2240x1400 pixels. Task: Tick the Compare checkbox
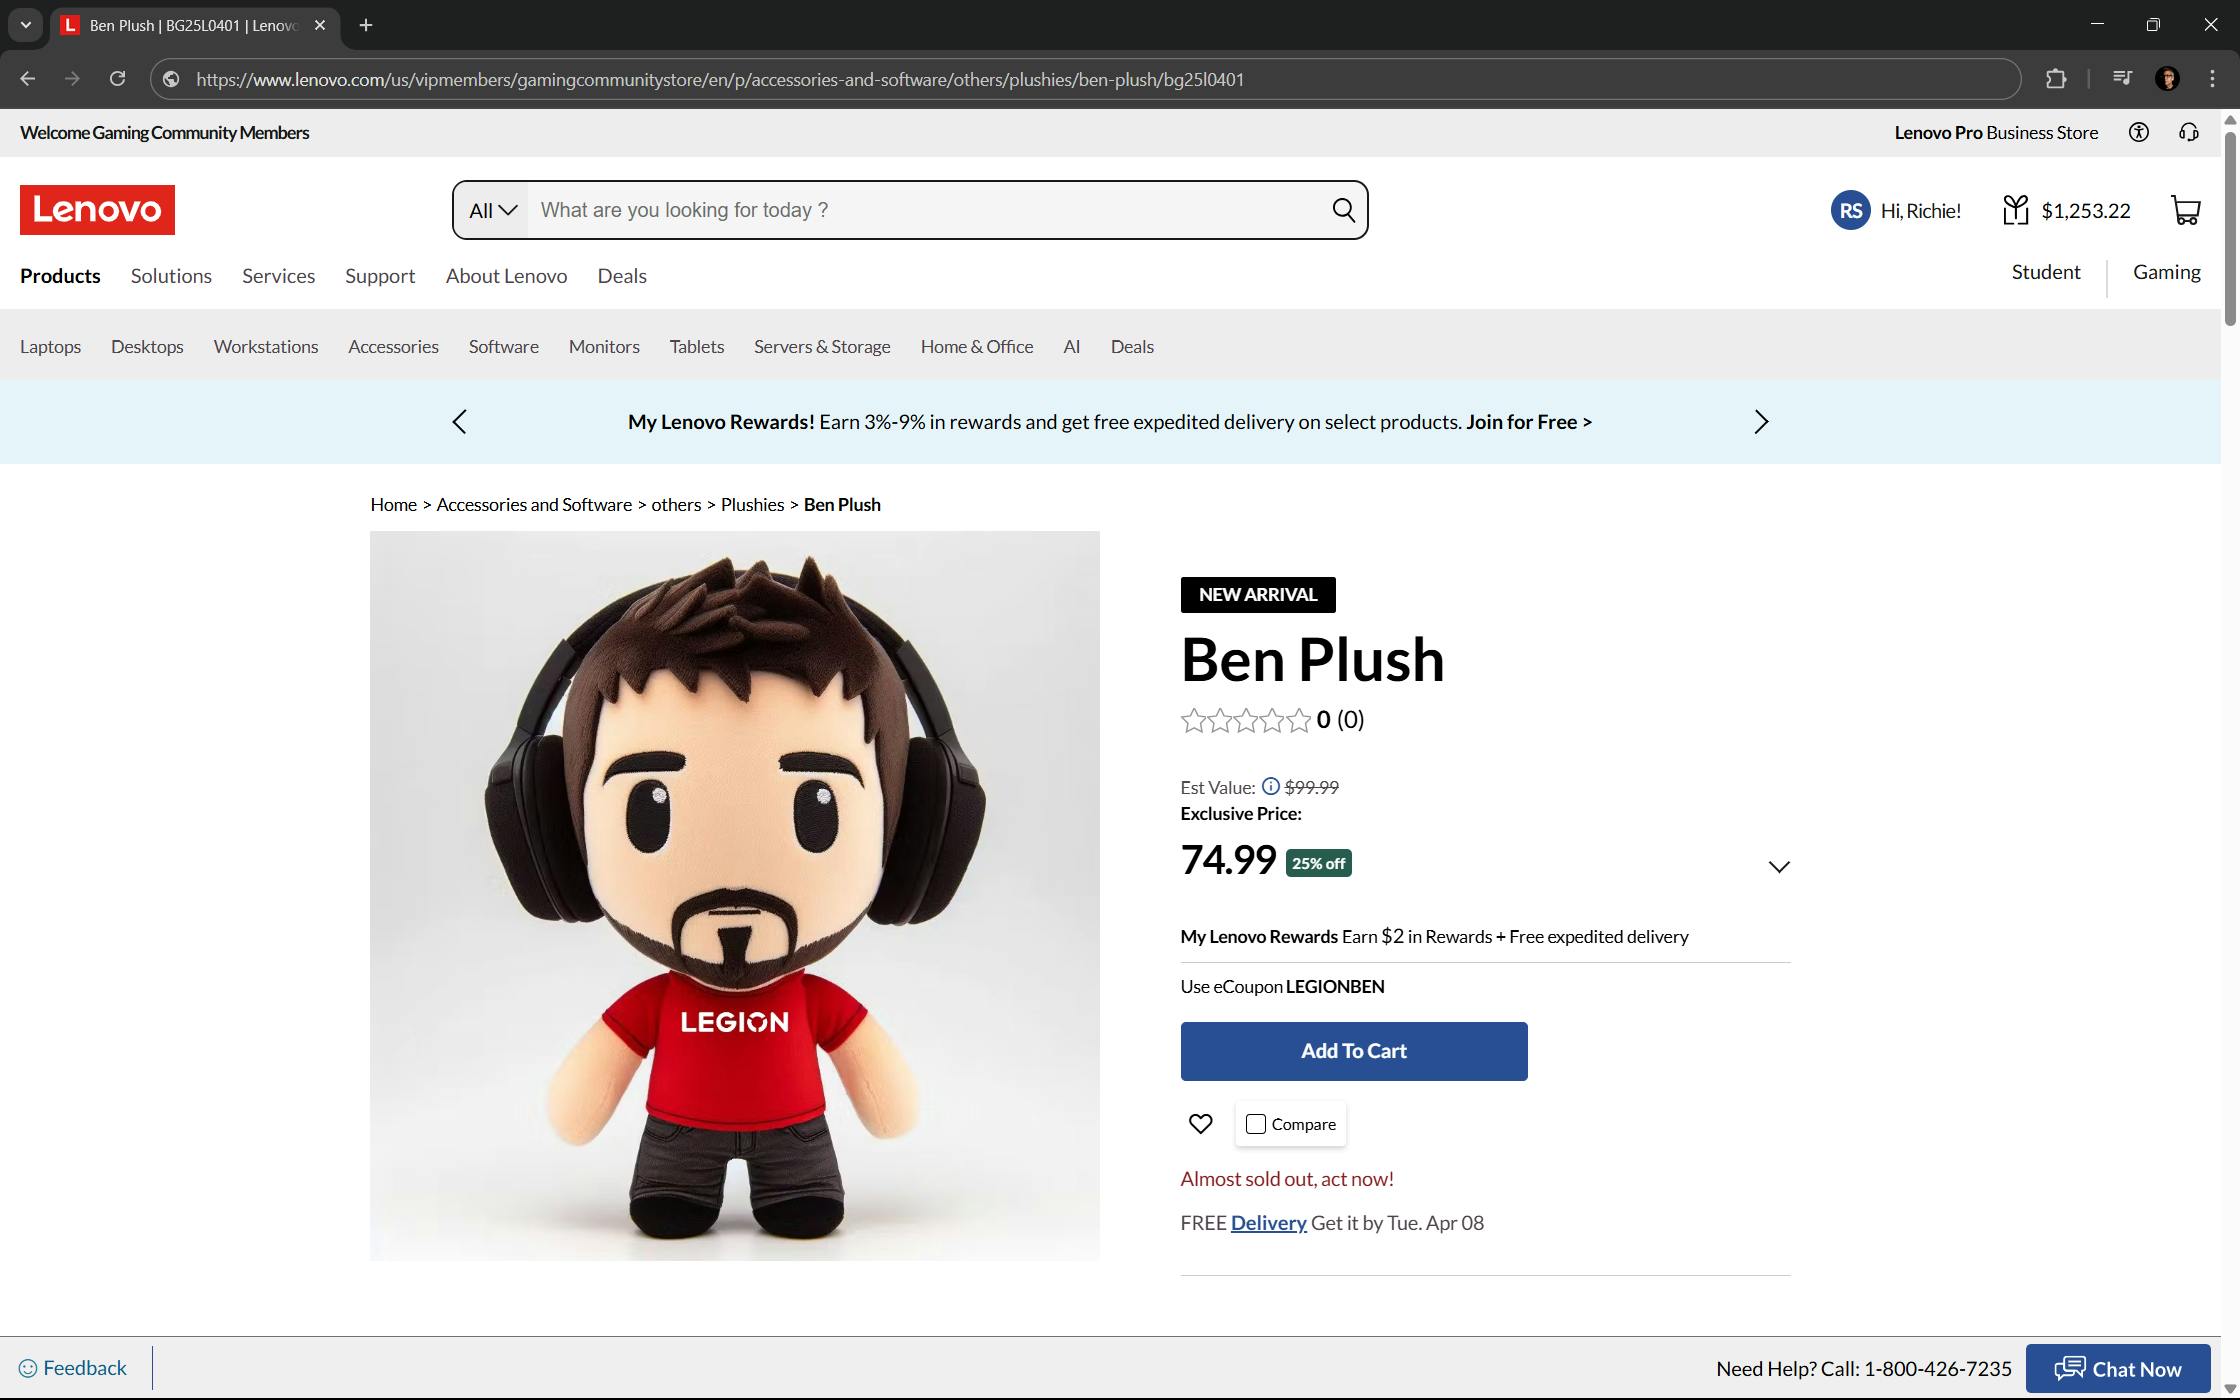click(x=1256, y=1124)
